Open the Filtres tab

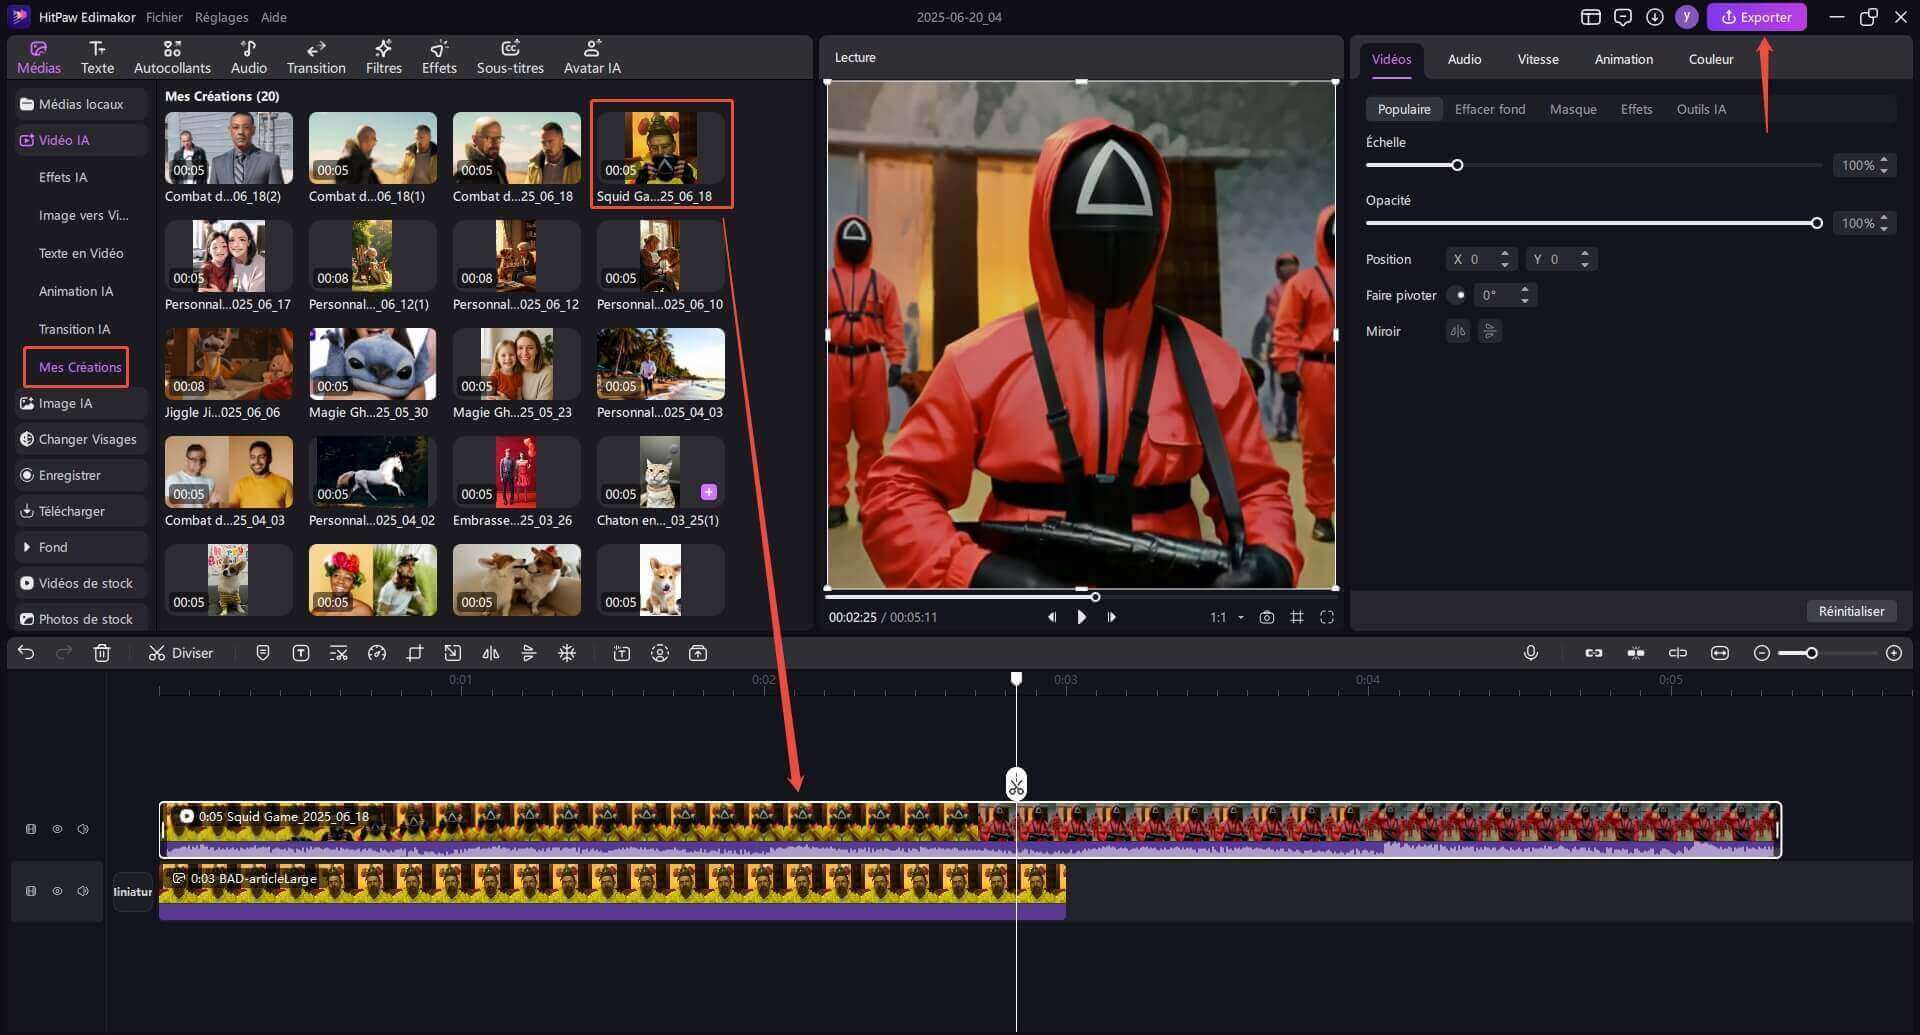tap(384, 58)
